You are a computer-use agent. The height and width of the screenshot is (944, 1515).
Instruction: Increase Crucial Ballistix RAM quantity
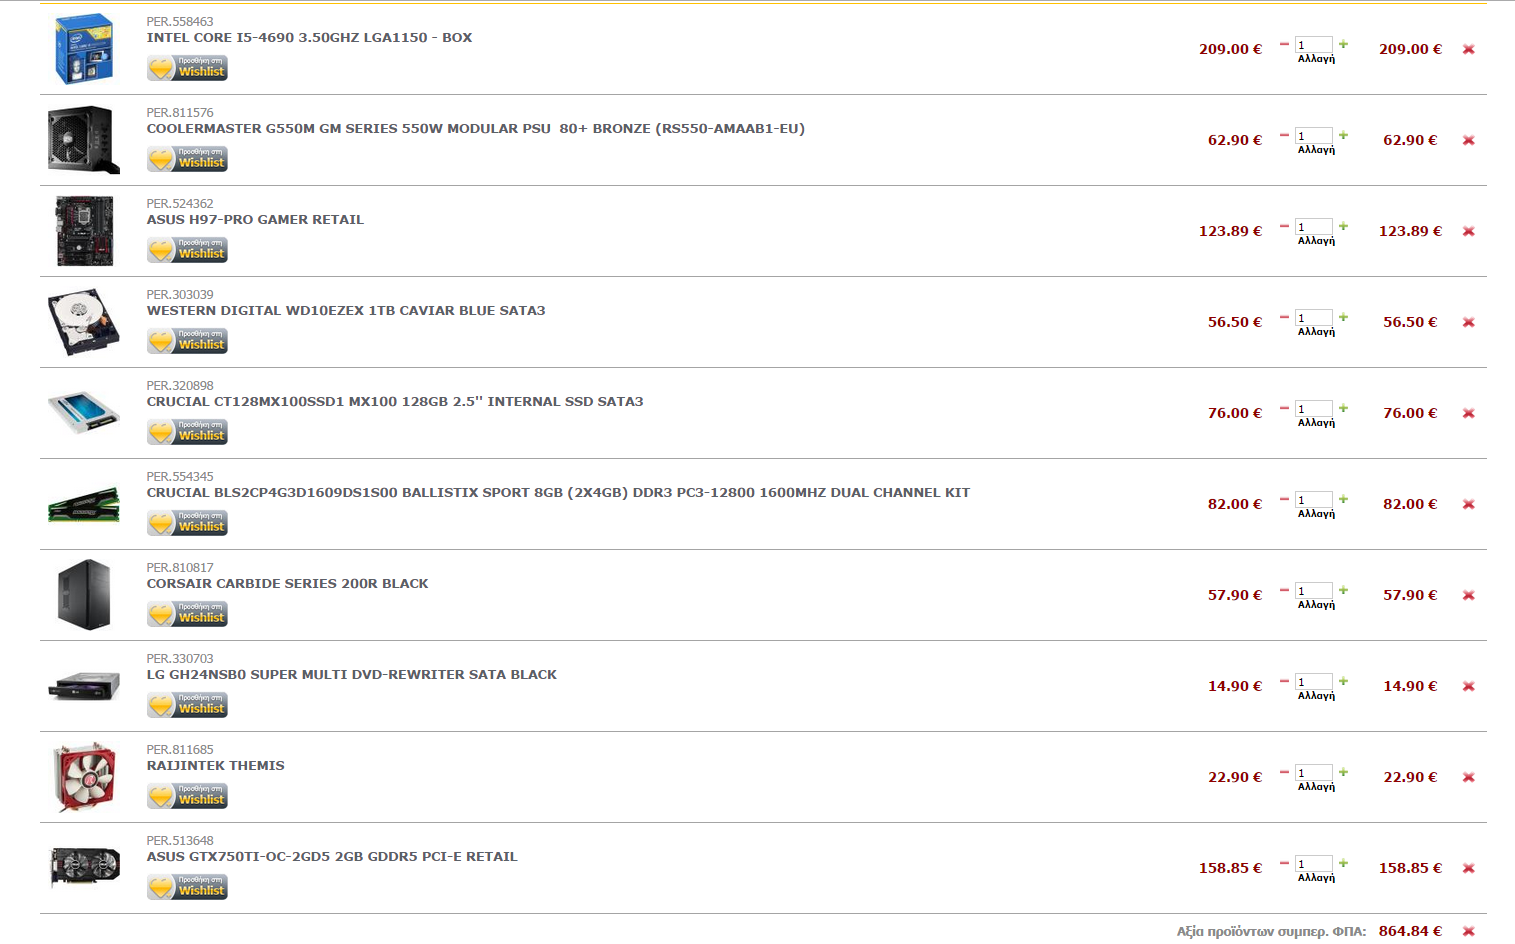pos(1343,499)
